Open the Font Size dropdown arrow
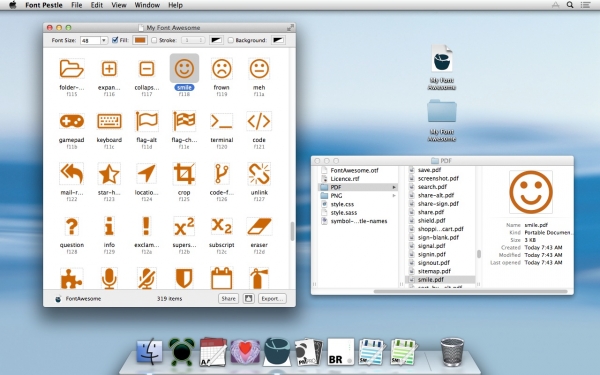The height and width of the screenshot is (375, 600). 104,40
